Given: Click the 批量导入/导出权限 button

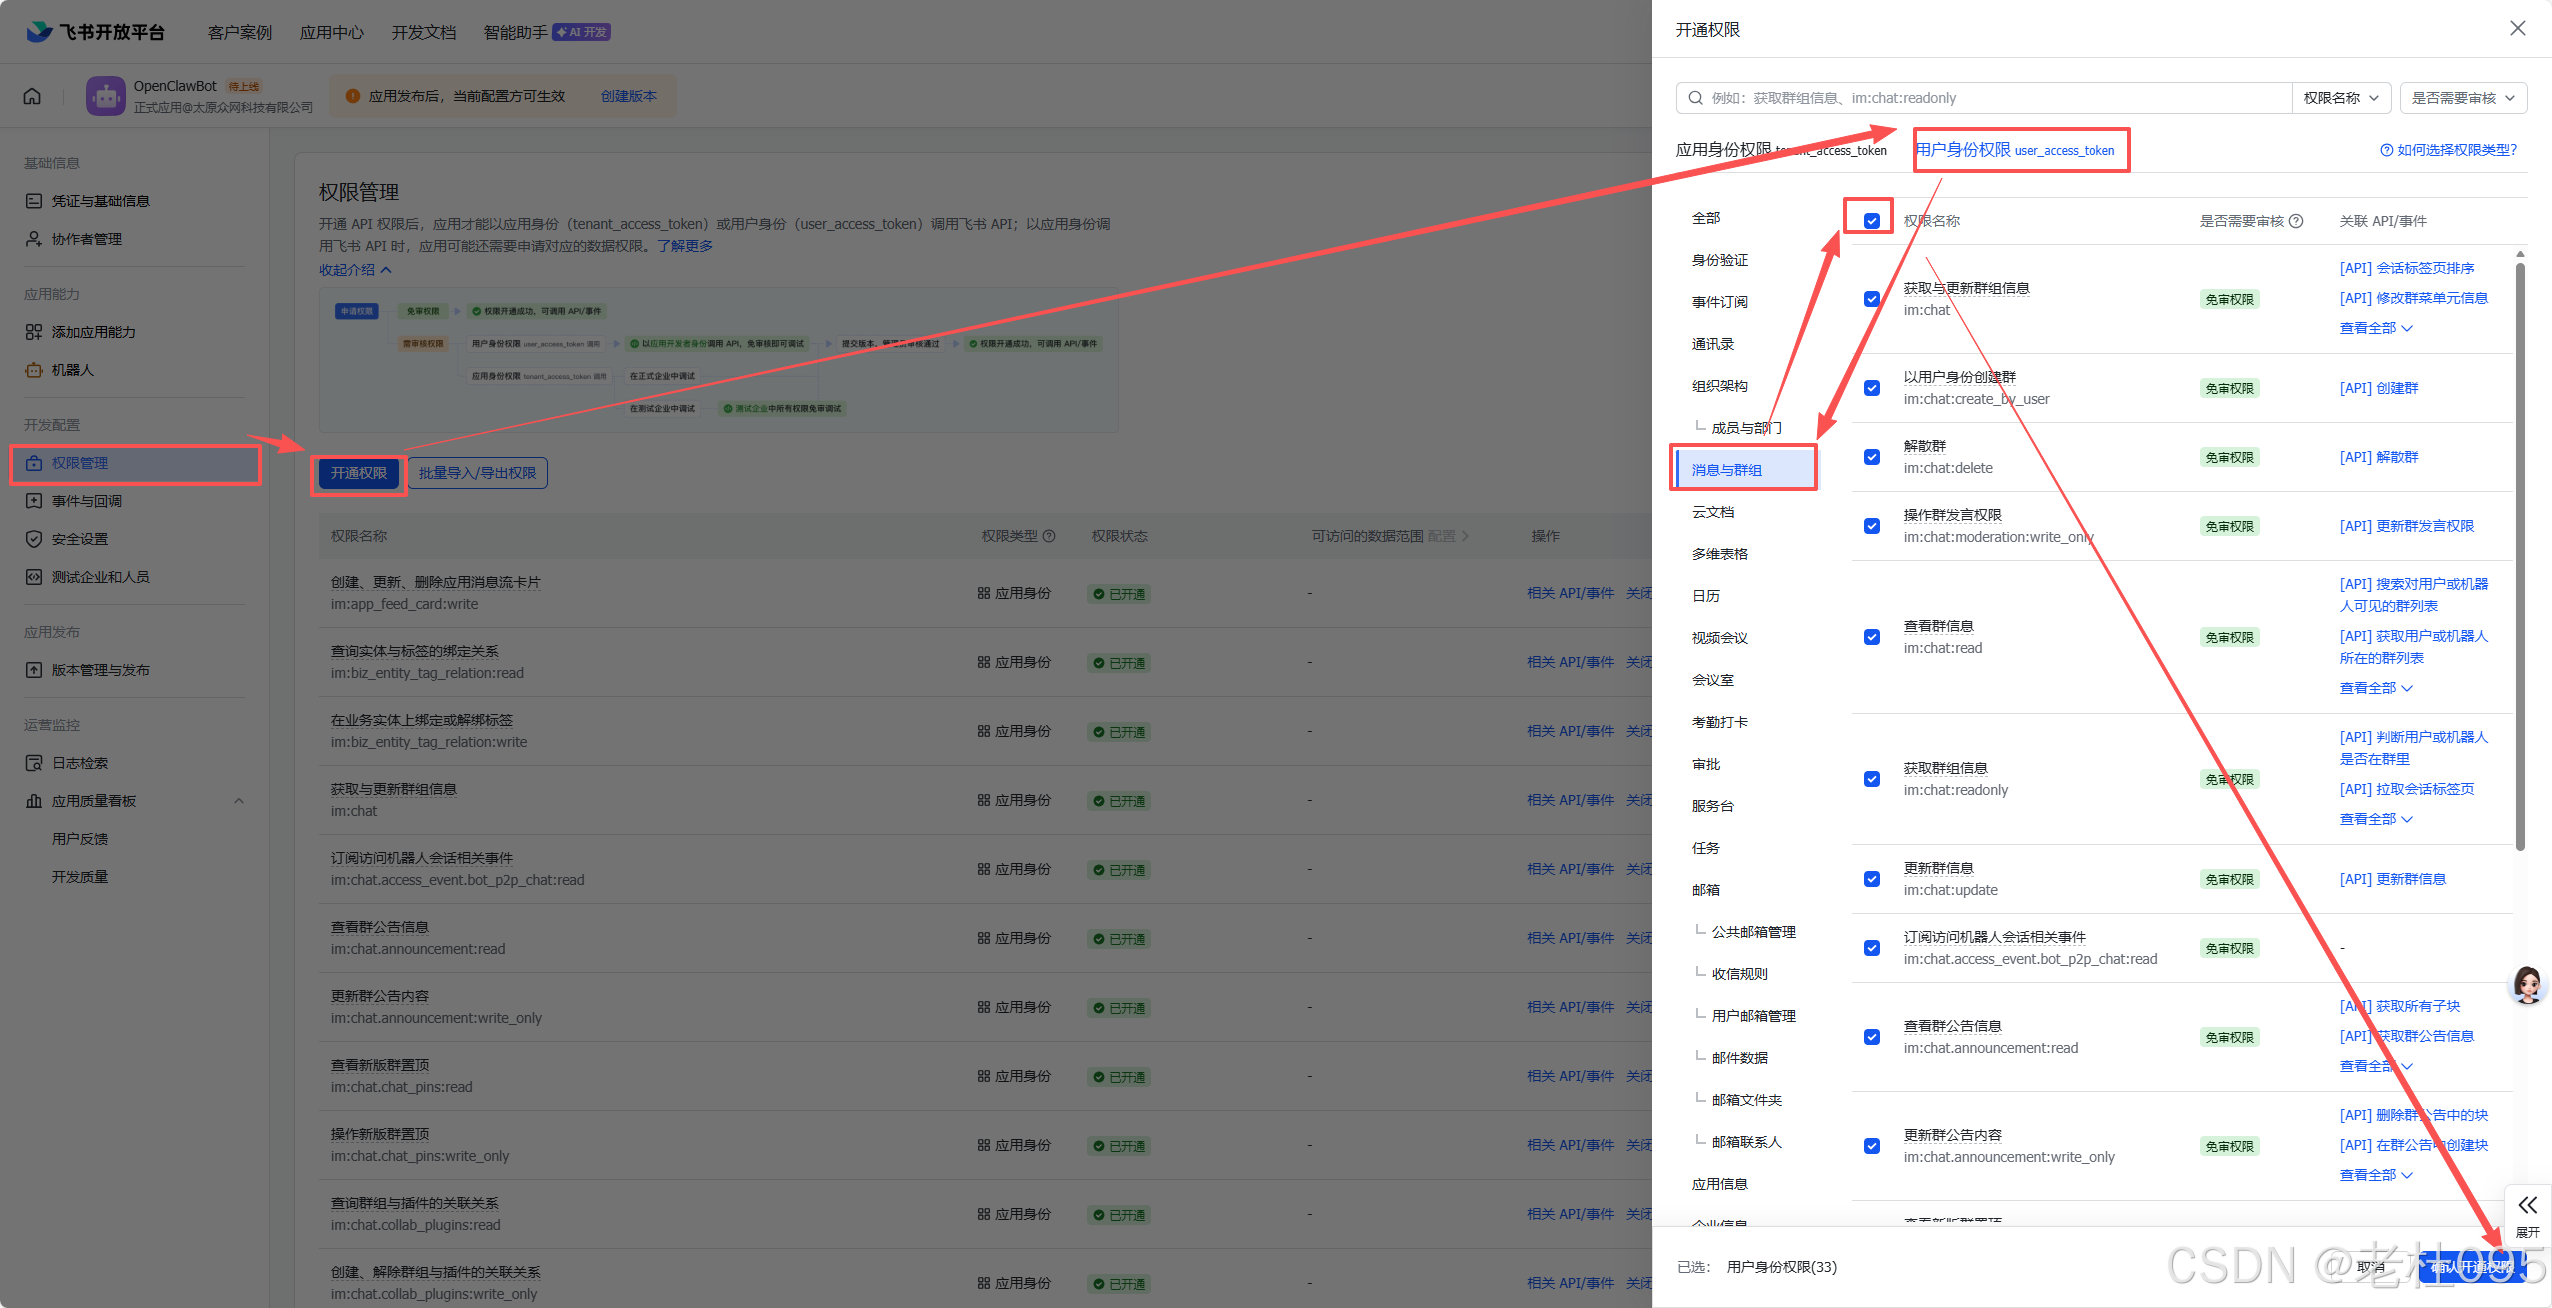Looking at the screenshot, I should click(x=477, y=473).
